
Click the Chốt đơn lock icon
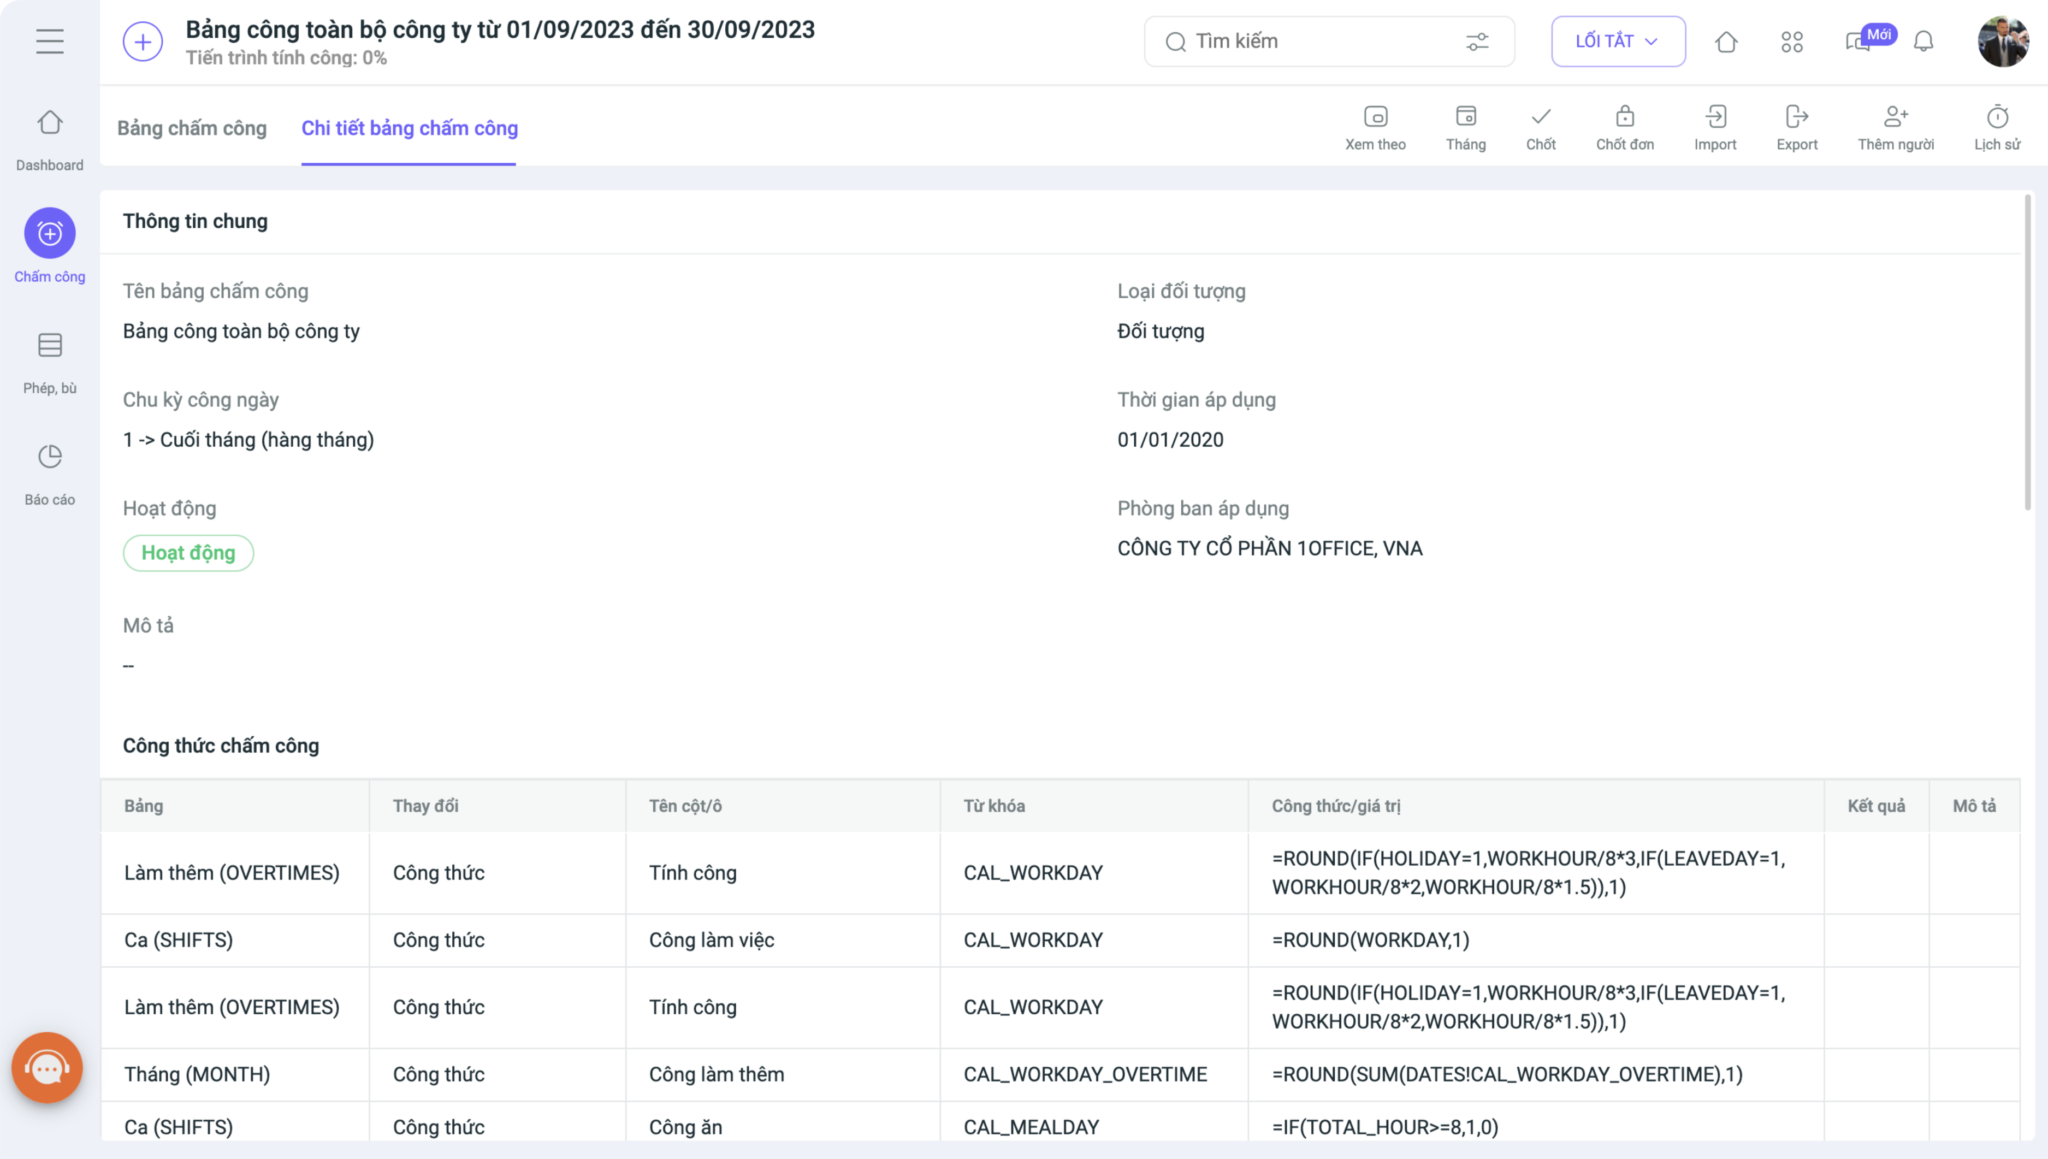[1624, 117]
